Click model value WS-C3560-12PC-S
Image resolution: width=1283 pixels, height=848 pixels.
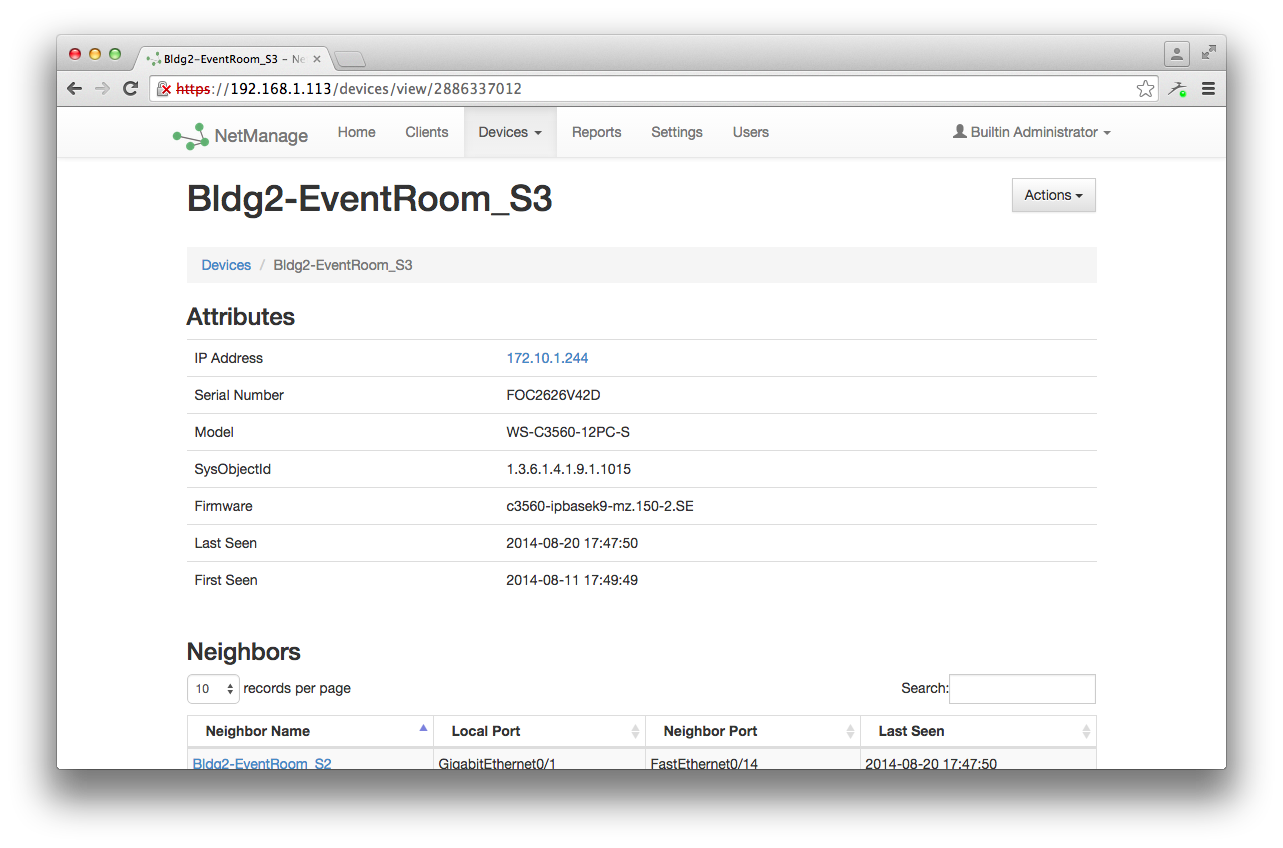coord(568,432)
